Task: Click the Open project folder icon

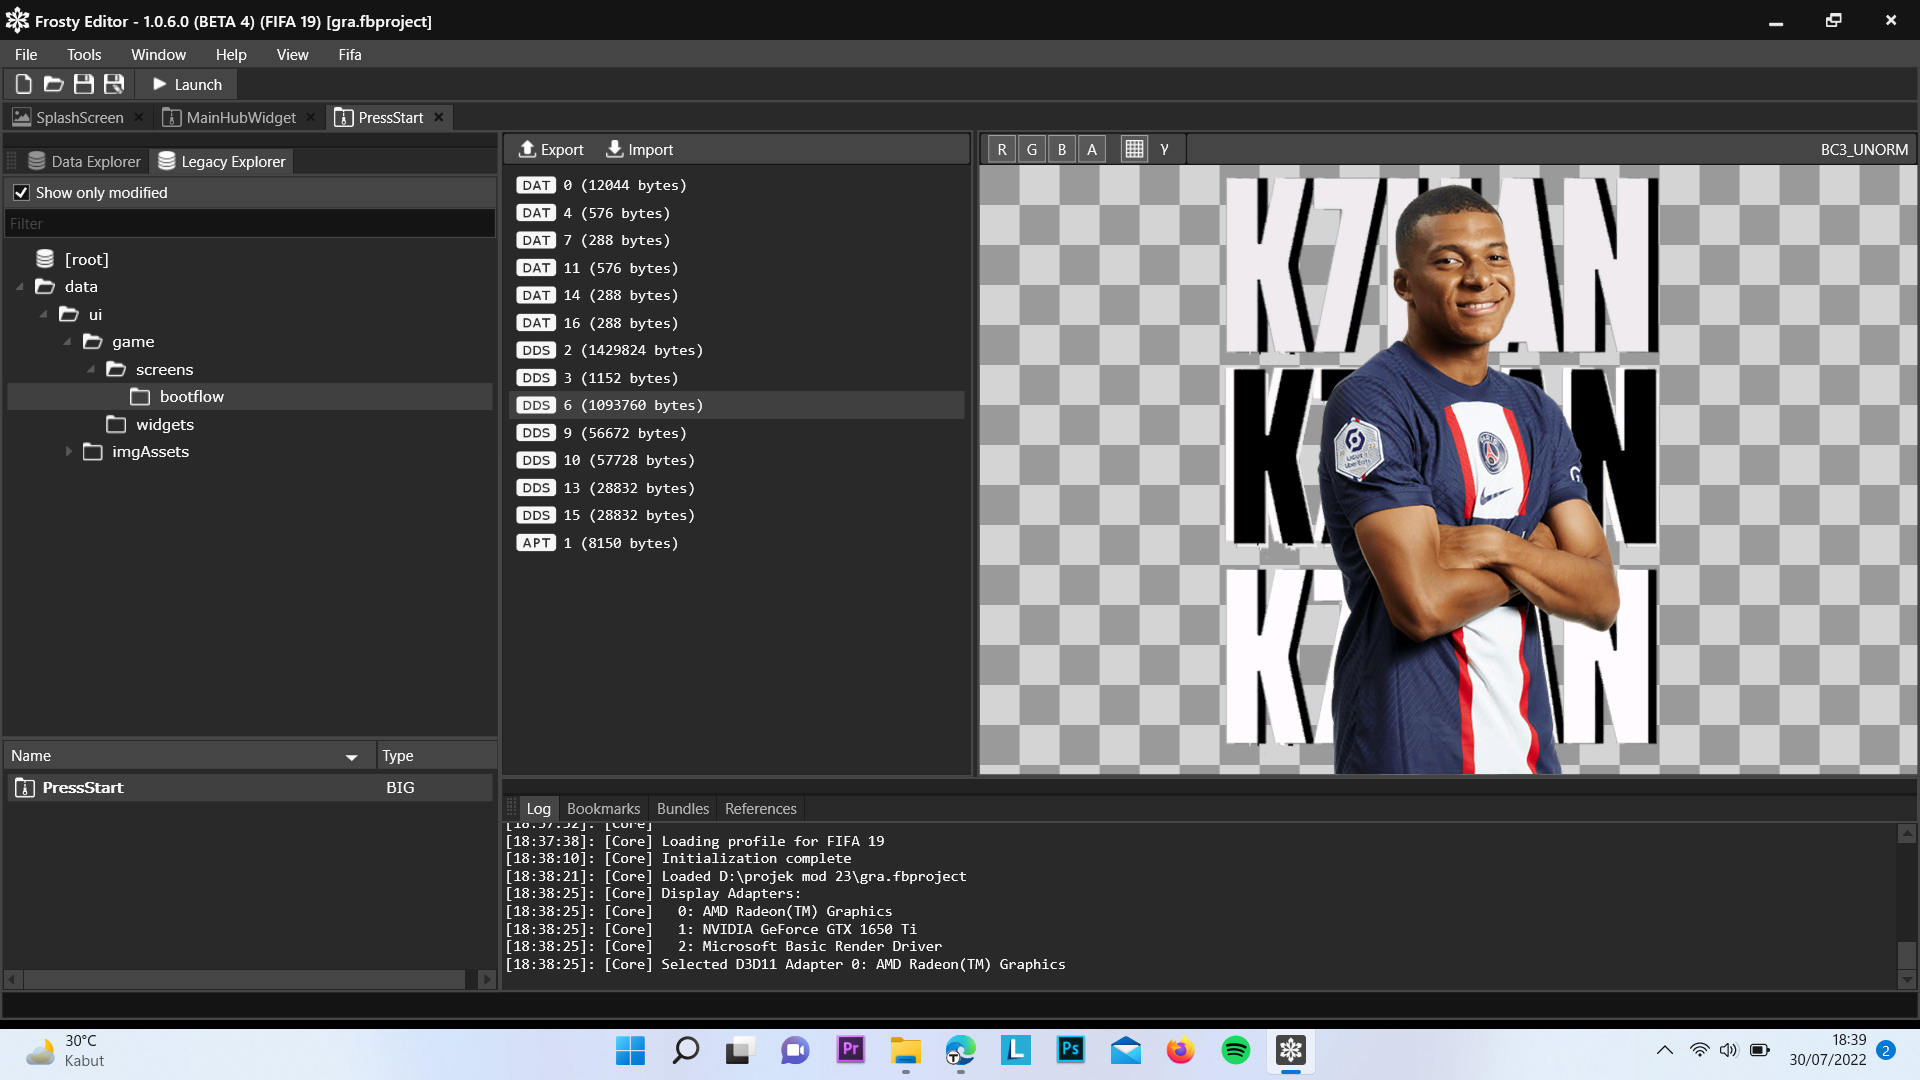Action: 53,85
